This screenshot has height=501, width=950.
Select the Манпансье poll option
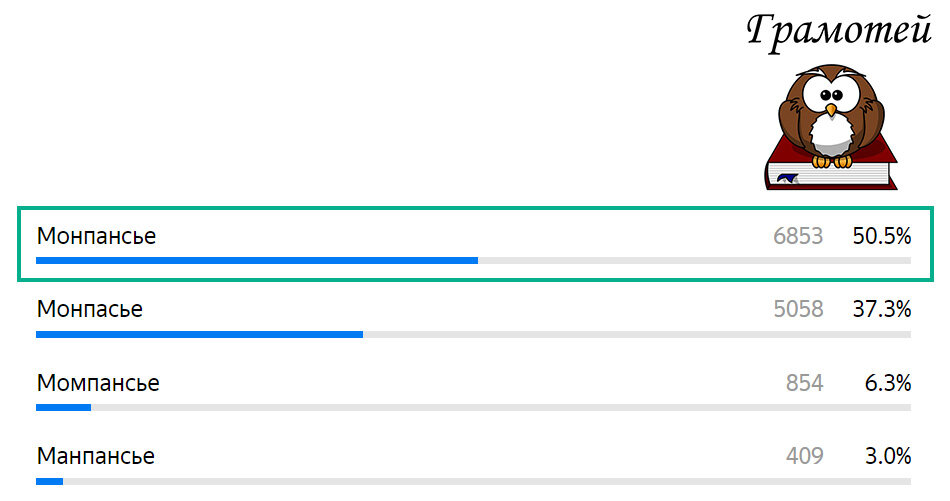coord(96,457)
